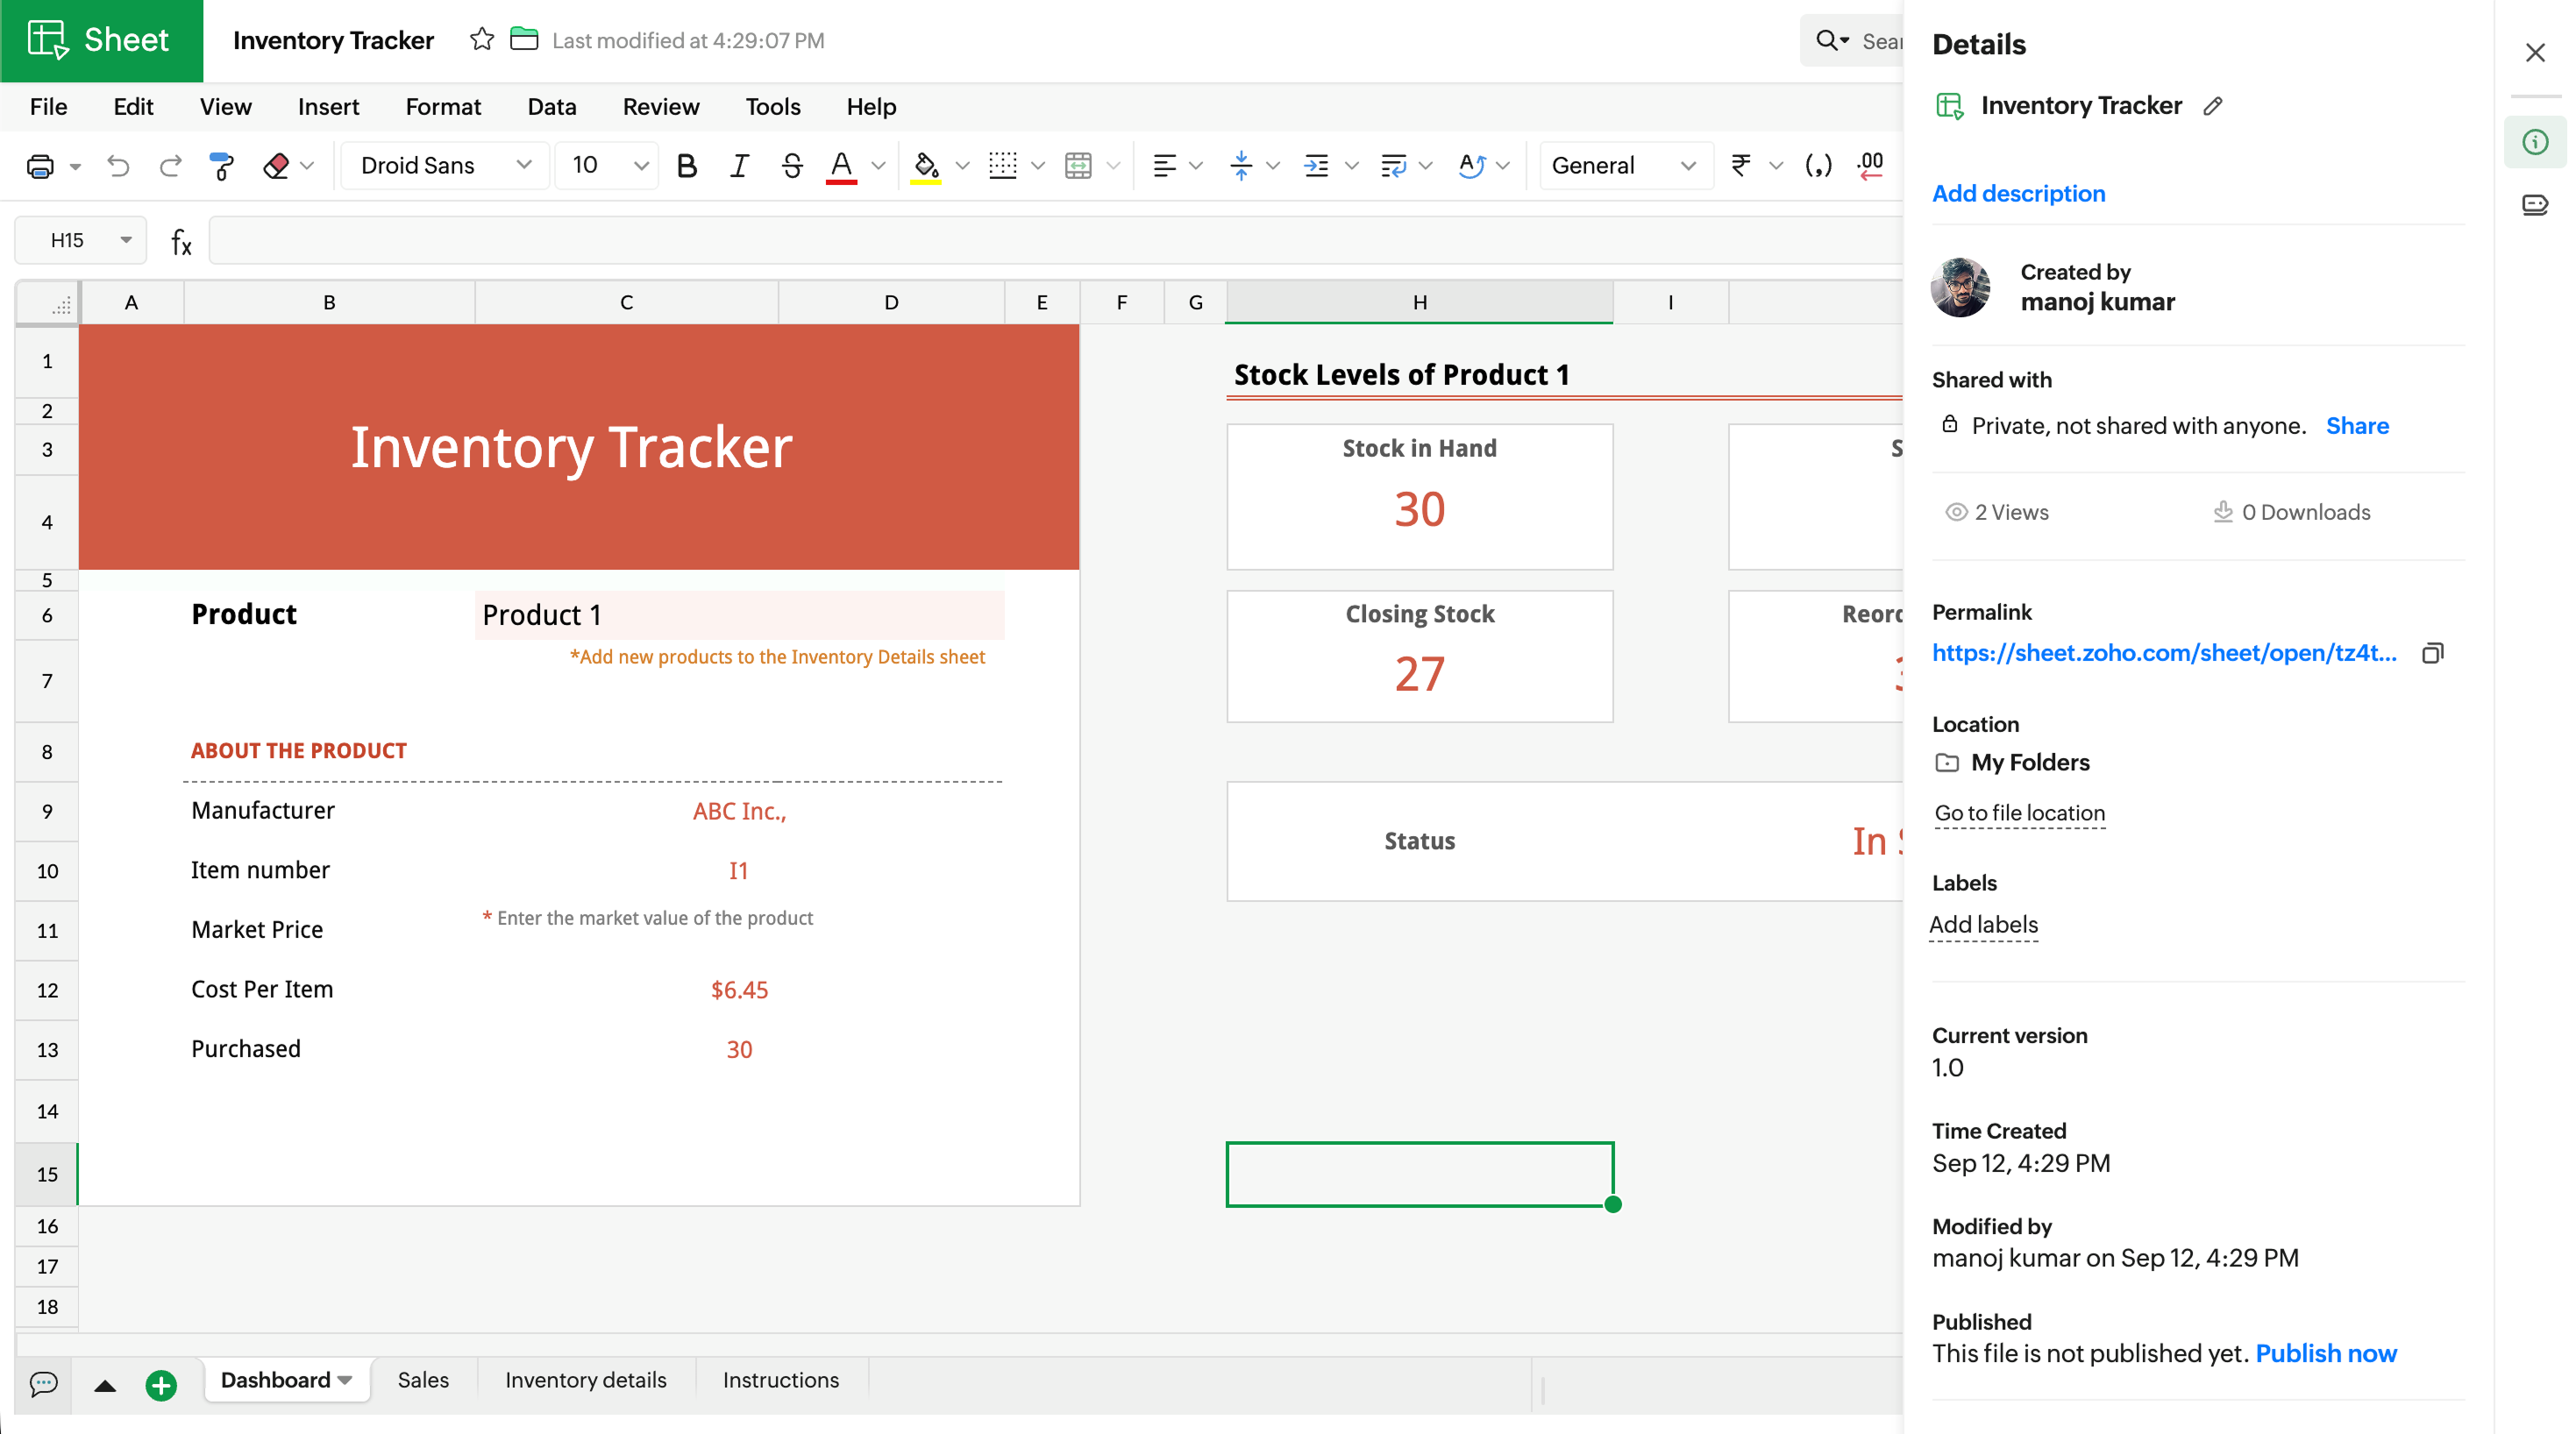Open the Format menu

point(443,107)
